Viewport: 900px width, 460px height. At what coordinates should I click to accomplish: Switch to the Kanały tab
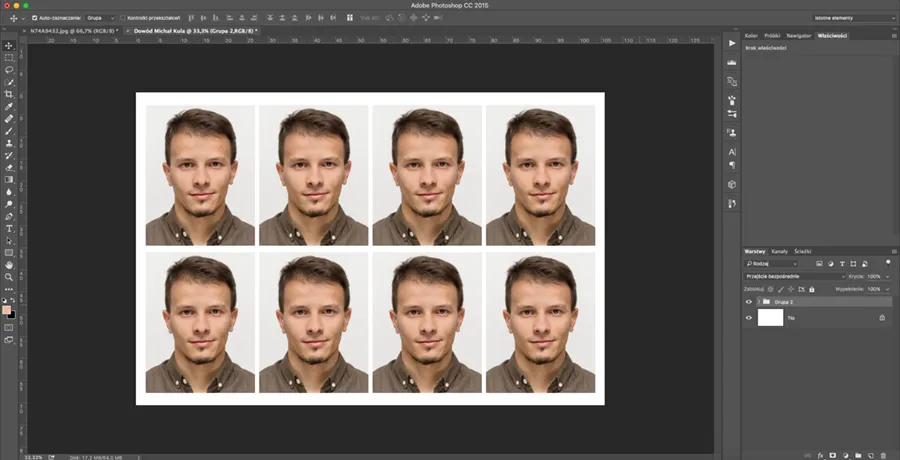780,251
